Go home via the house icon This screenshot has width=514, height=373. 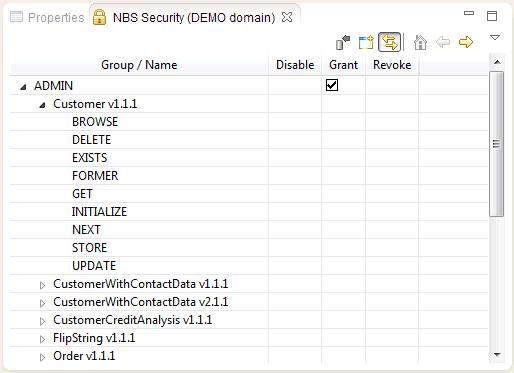[x=420, y=42]
